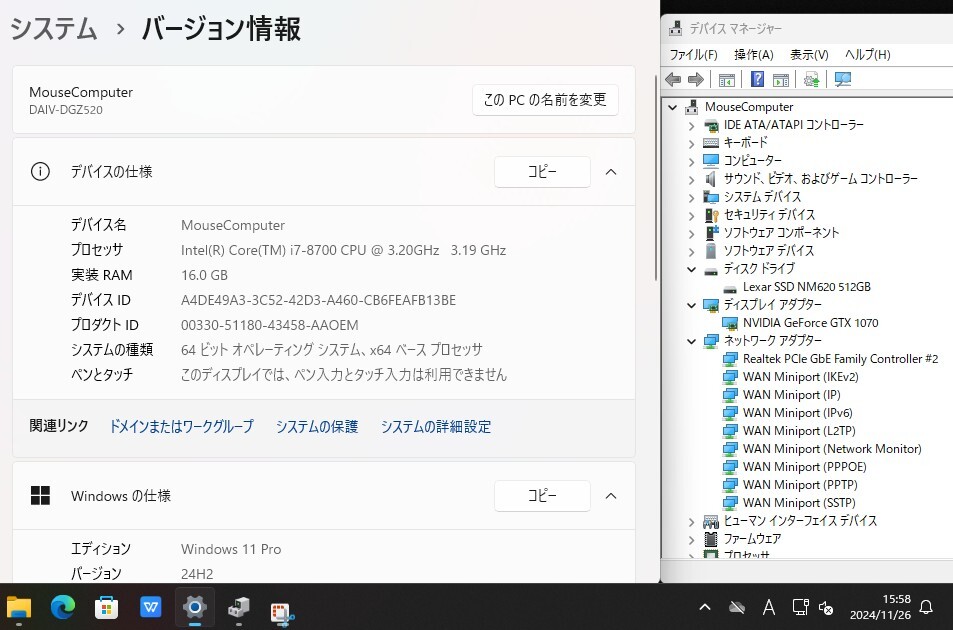The image size is (953, 630).
Task: Expand the ソフトウェア デバイス node
Action: tap(691, 252)
